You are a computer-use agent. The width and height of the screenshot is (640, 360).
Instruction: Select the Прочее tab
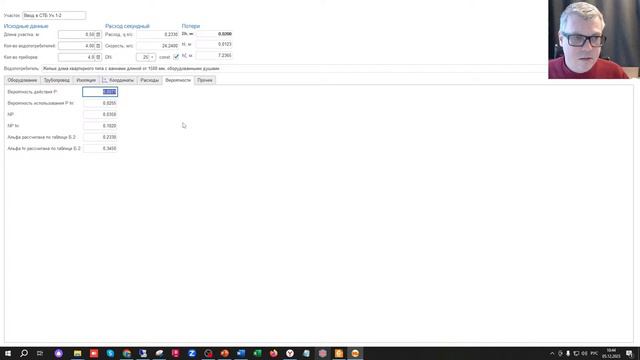tap(204, 80)
